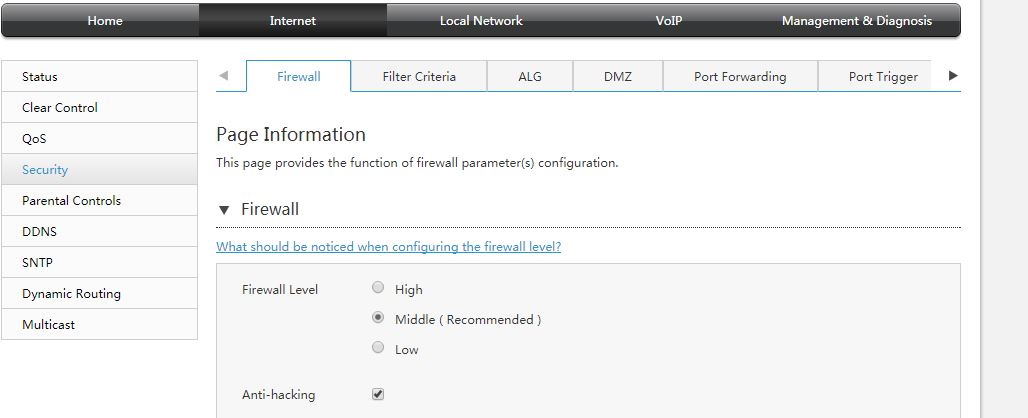Switch to the Port Trigger tab
The height and width of the screenshot is (418, 1028).
(883, 76)
